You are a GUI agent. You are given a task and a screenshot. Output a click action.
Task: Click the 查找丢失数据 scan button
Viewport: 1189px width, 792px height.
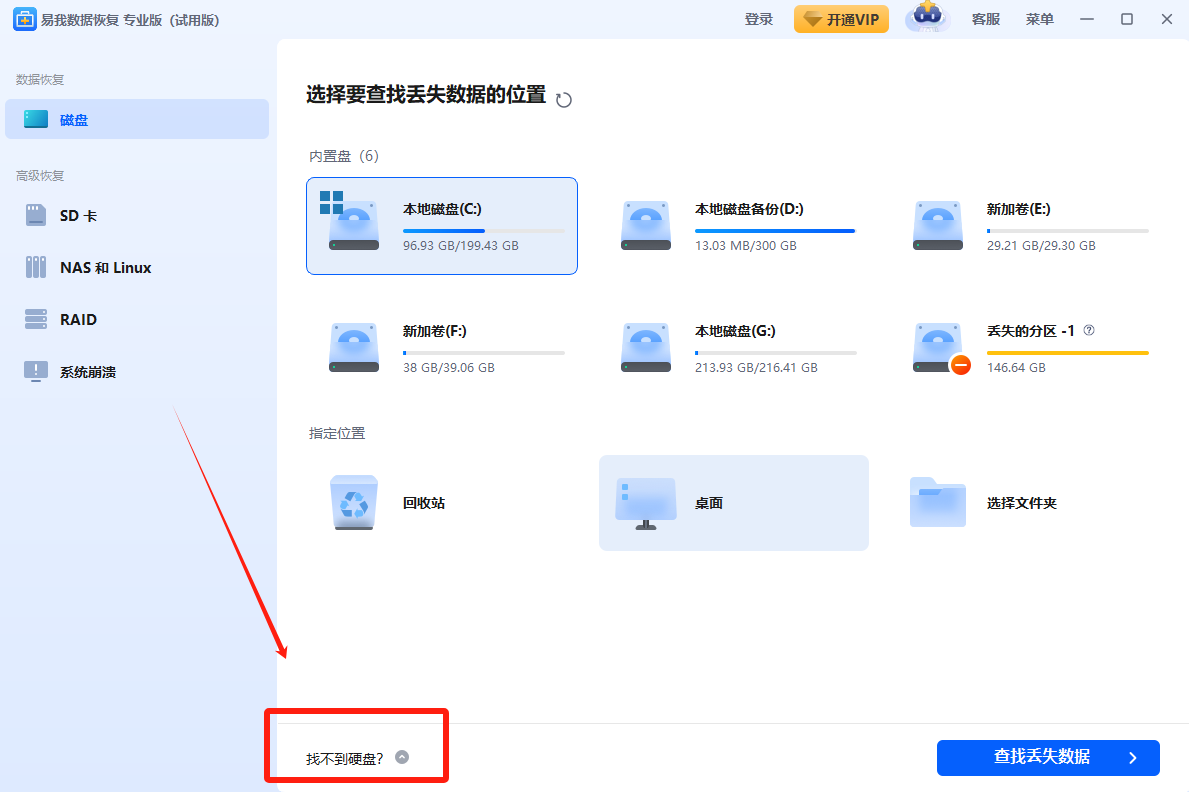tap(1047, 757)
